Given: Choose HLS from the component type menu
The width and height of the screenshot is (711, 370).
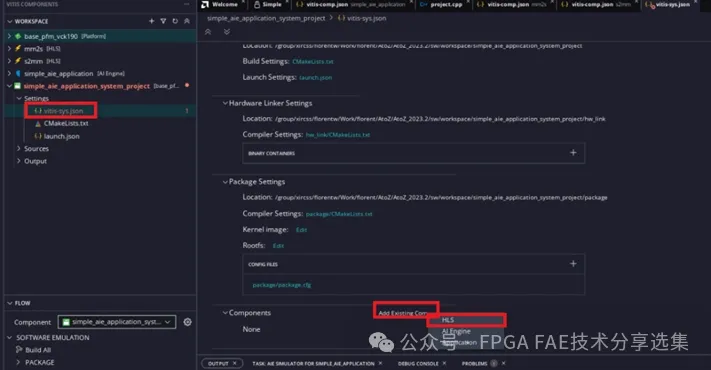Looking at the screenshot, I should point(467,320).
